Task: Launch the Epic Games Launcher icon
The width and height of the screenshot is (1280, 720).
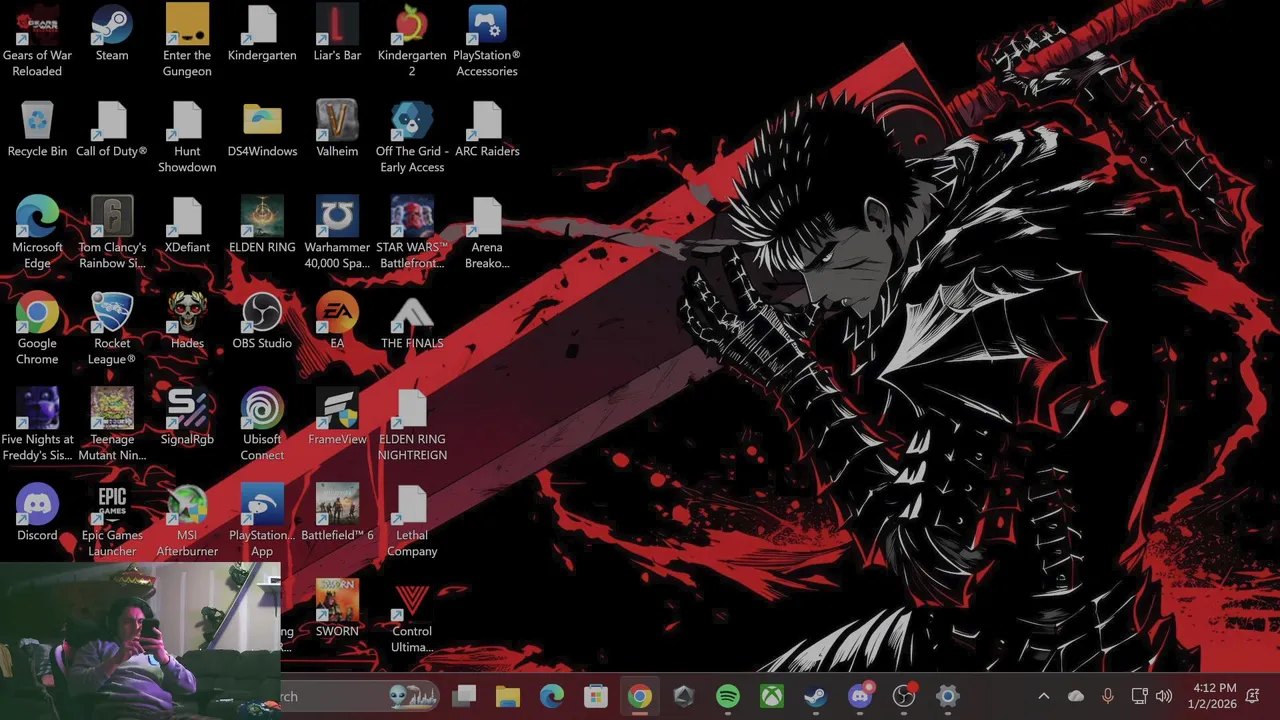Action: pos(112,521)
